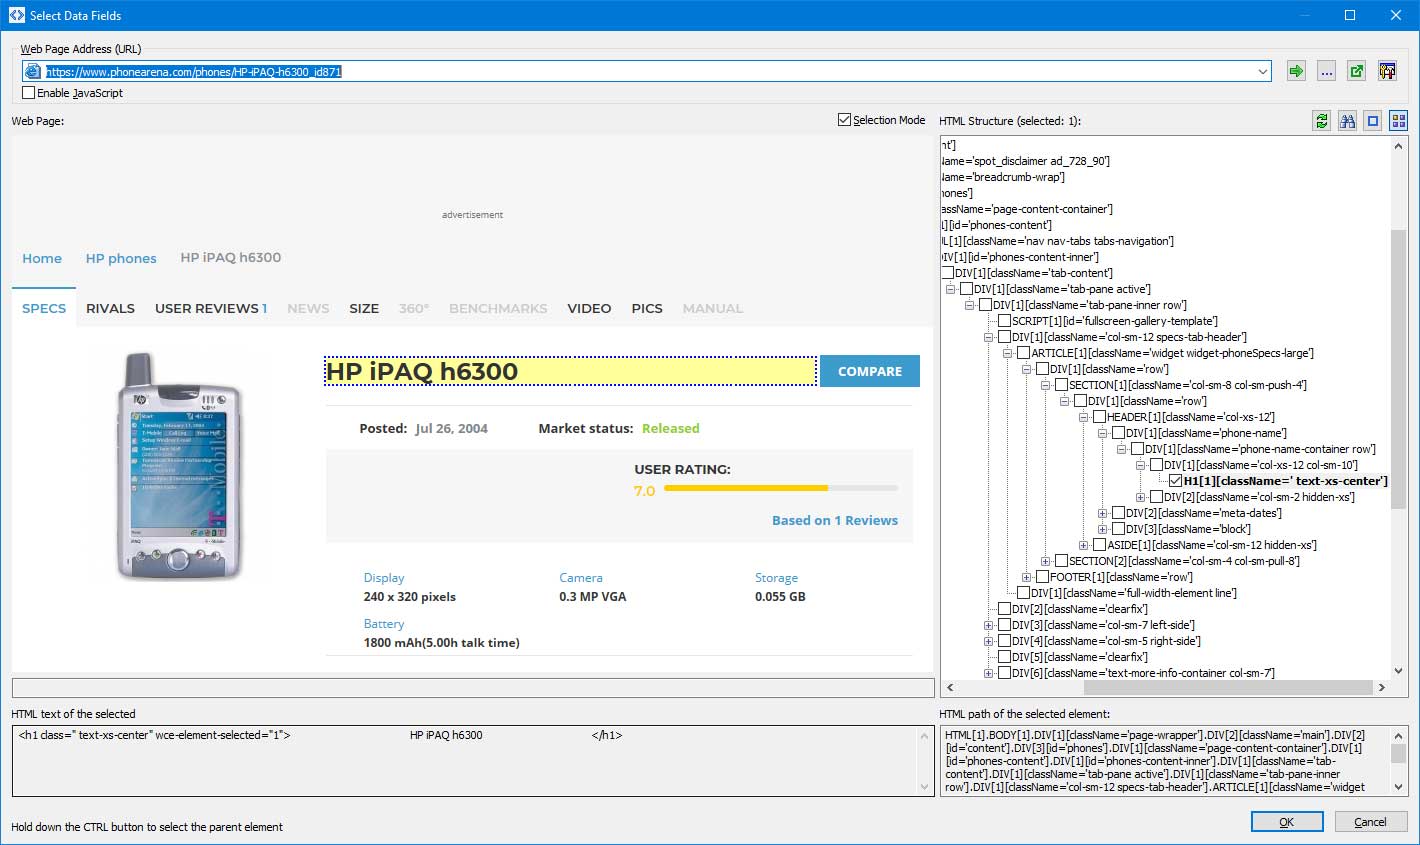Check the SCRIPT fullscreen-gallery-template checkbox
Image resolution: width=1420 pixels, height=845 pixels.
tap(1004, 321)
